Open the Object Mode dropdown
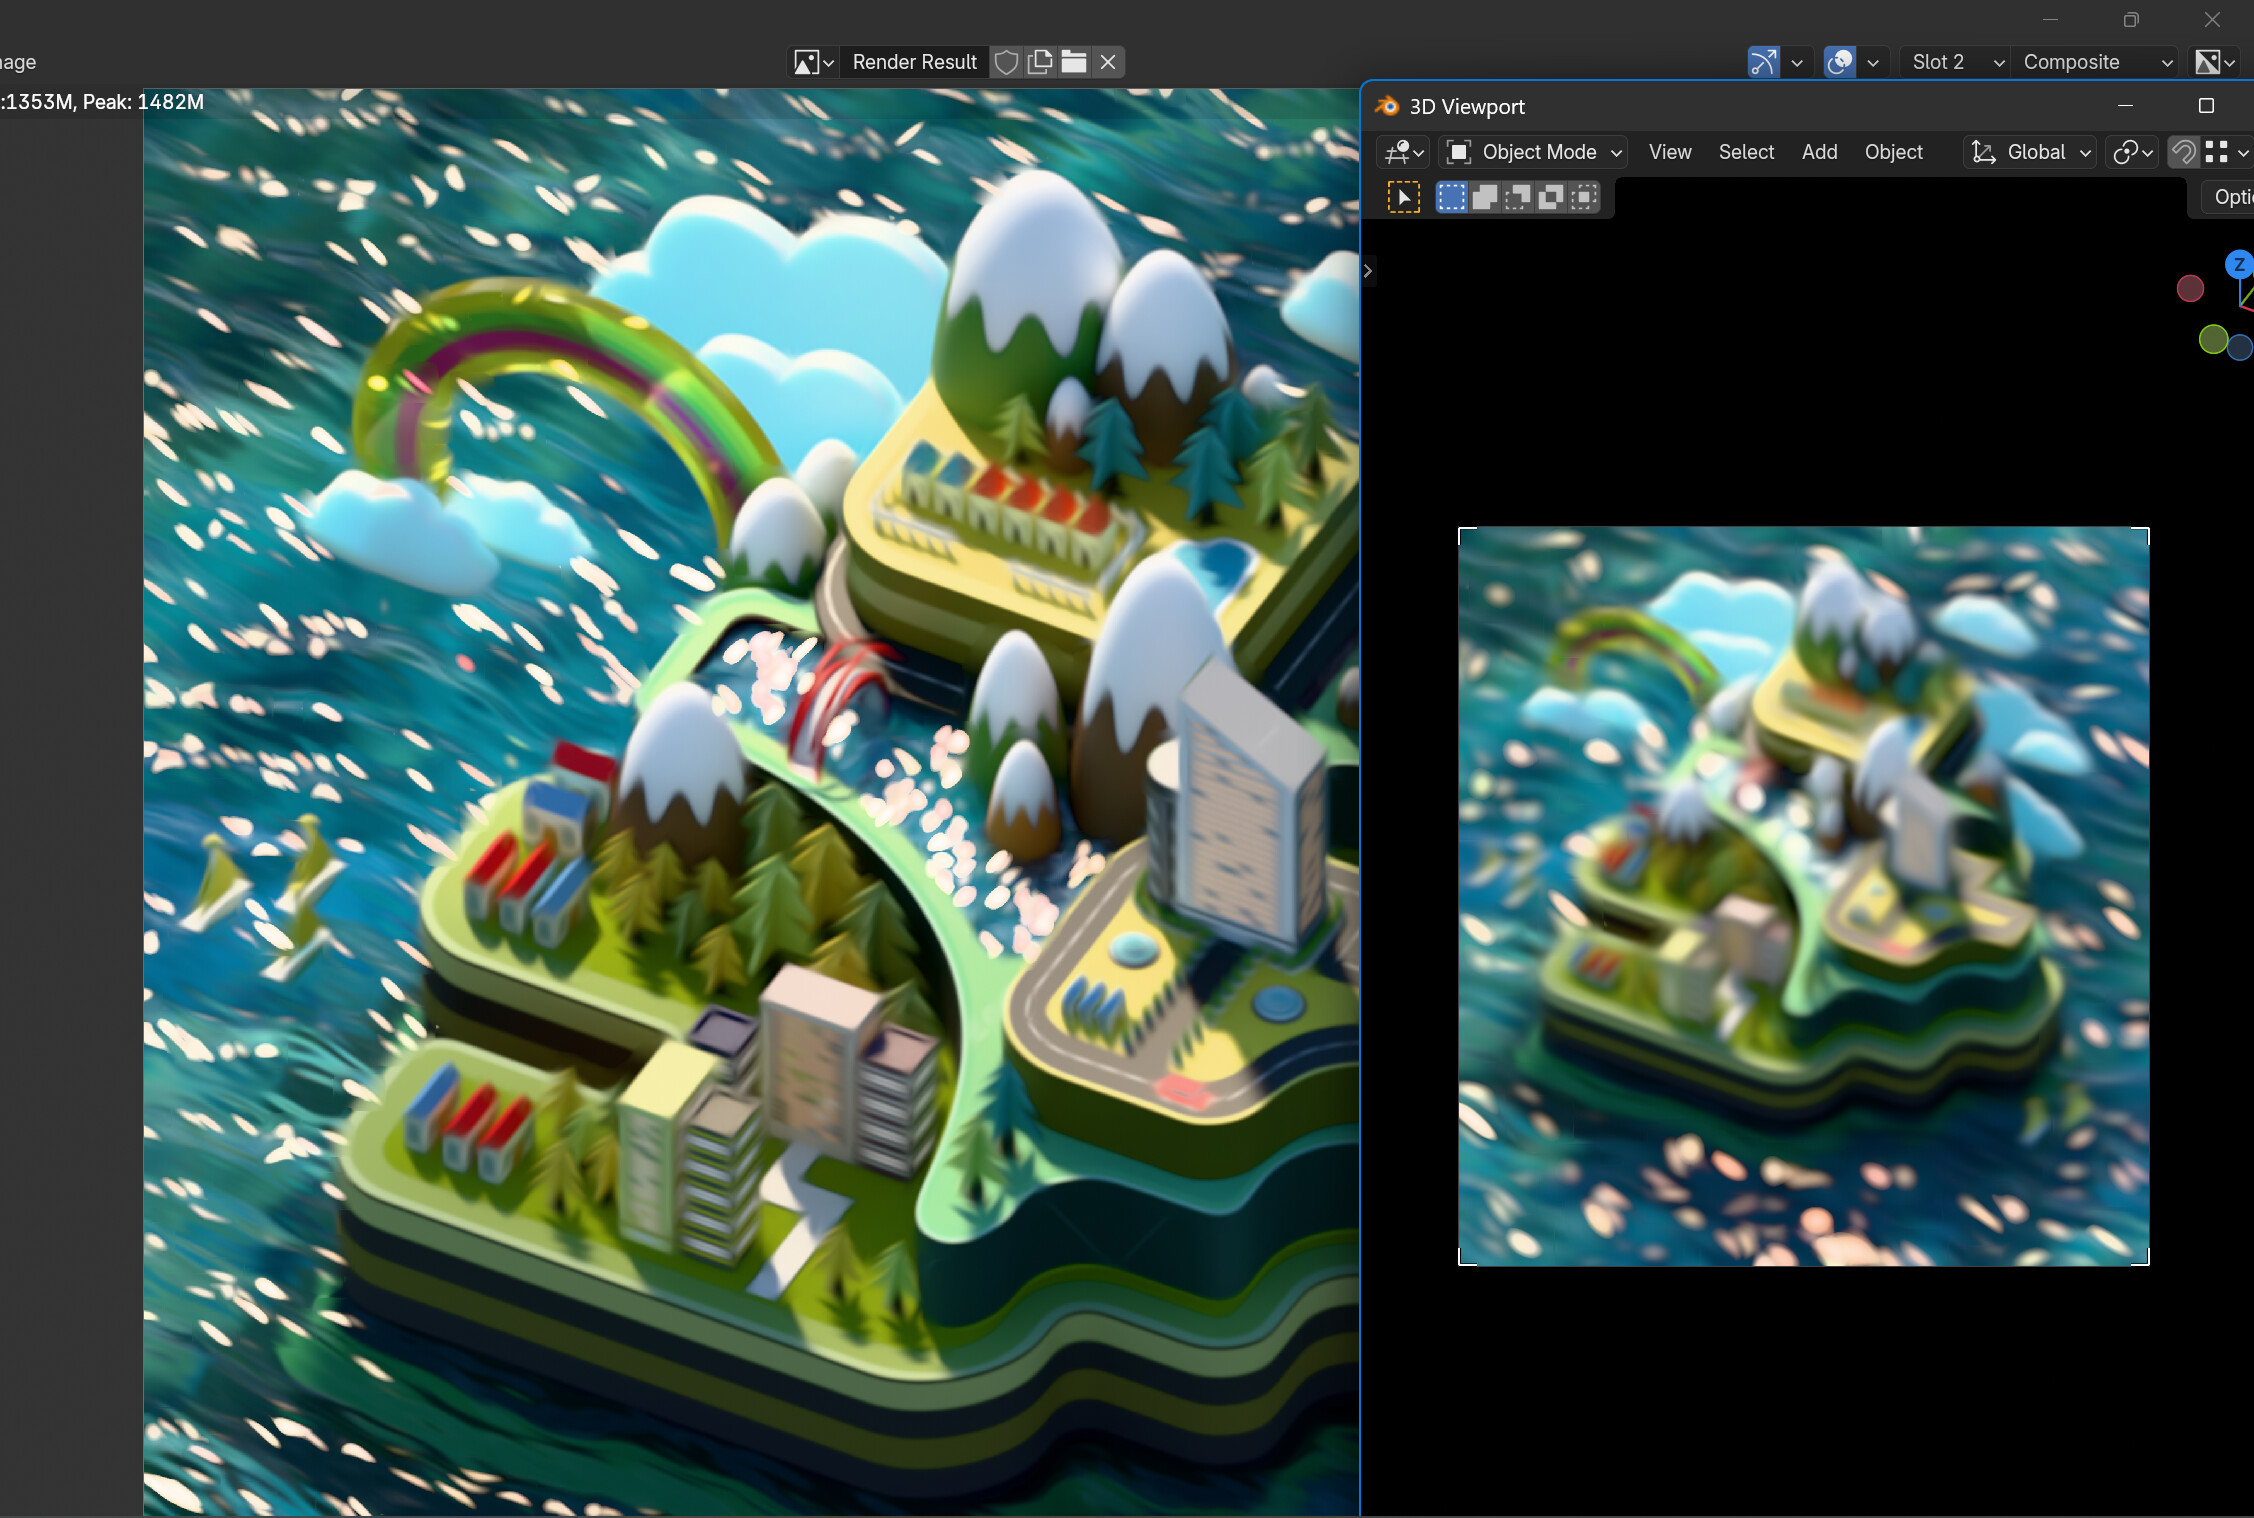This screenshot has width=2254, height=1518. (x=1533, y=152)
